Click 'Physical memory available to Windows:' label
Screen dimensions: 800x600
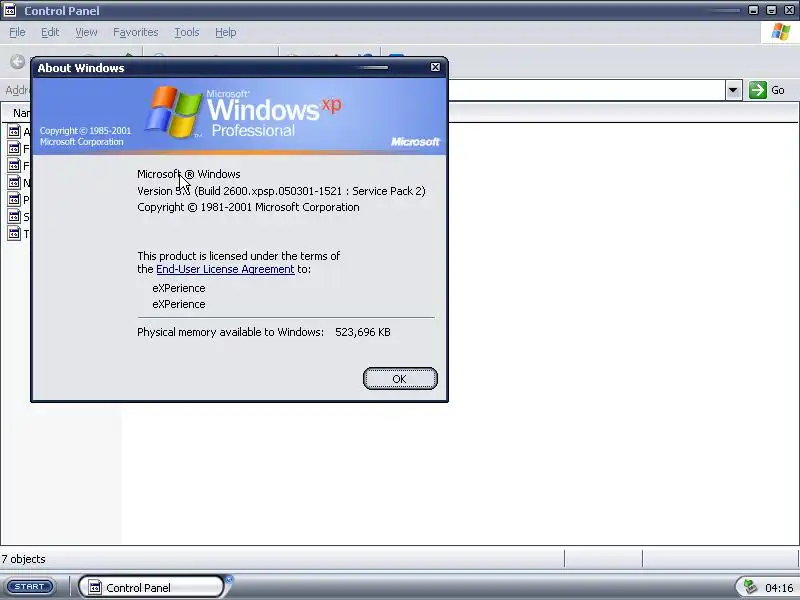[231, 332]
